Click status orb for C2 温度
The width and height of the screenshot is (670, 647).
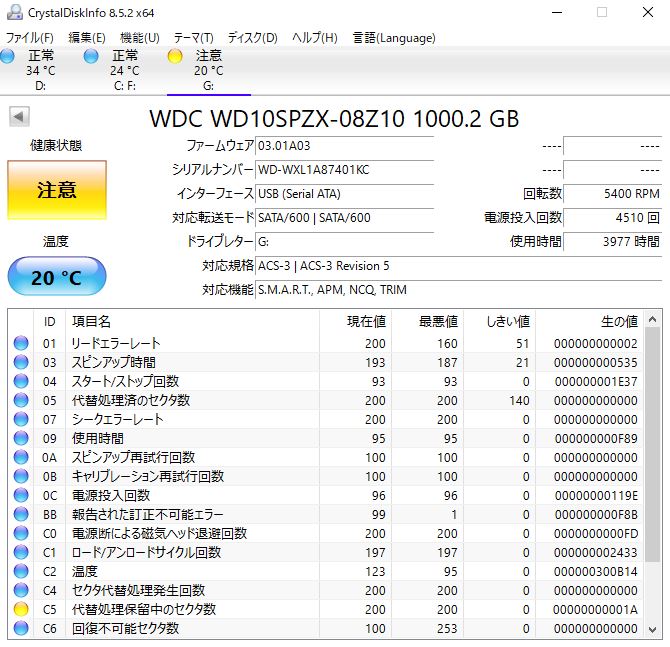pyautogui.click(x=21, y=571)
